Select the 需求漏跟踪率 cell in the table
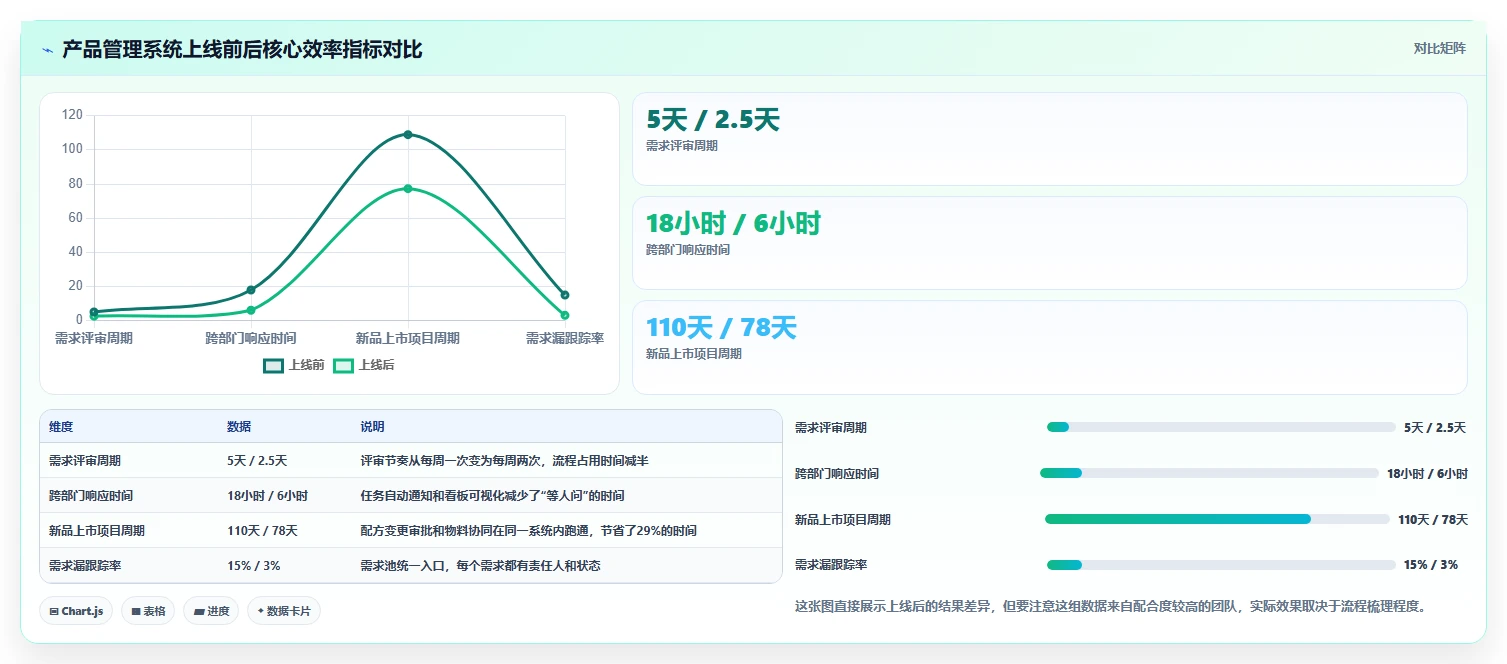Image resolution: width=1507 pixels, height=664 pixels. (x=85, y=566)
